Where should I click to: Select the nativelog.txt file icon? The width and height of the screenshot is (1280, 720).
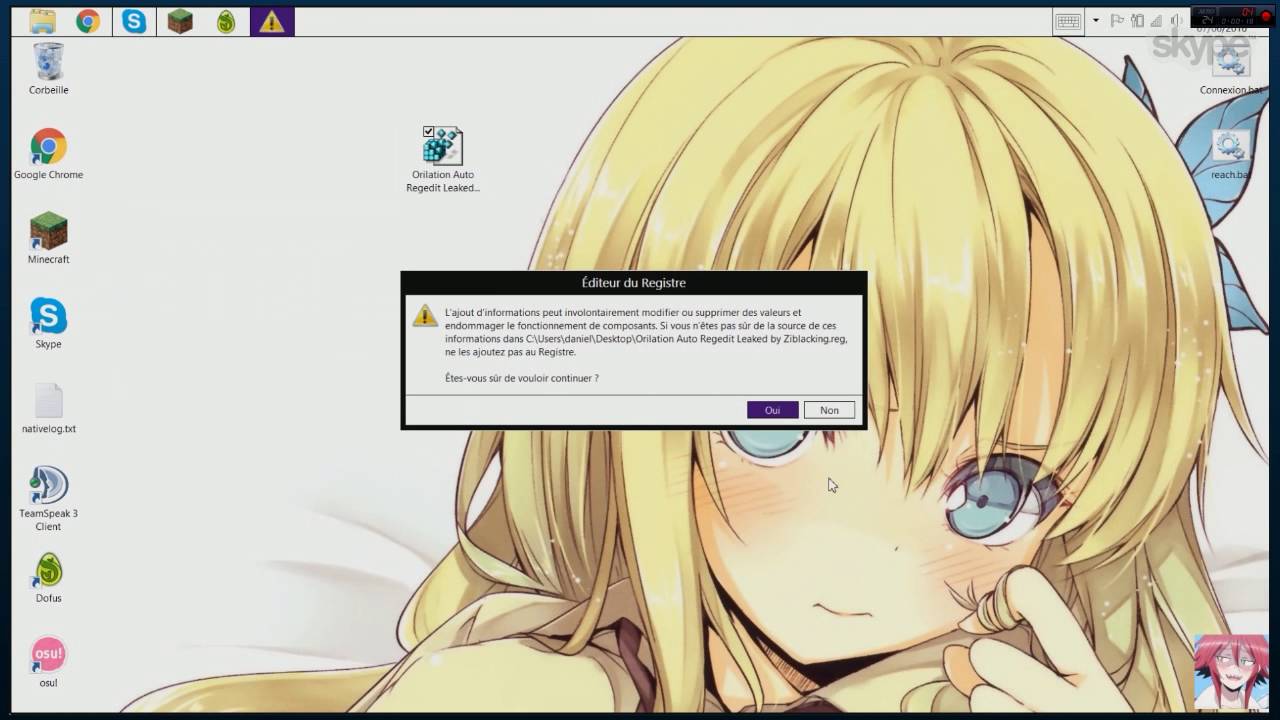48,408
